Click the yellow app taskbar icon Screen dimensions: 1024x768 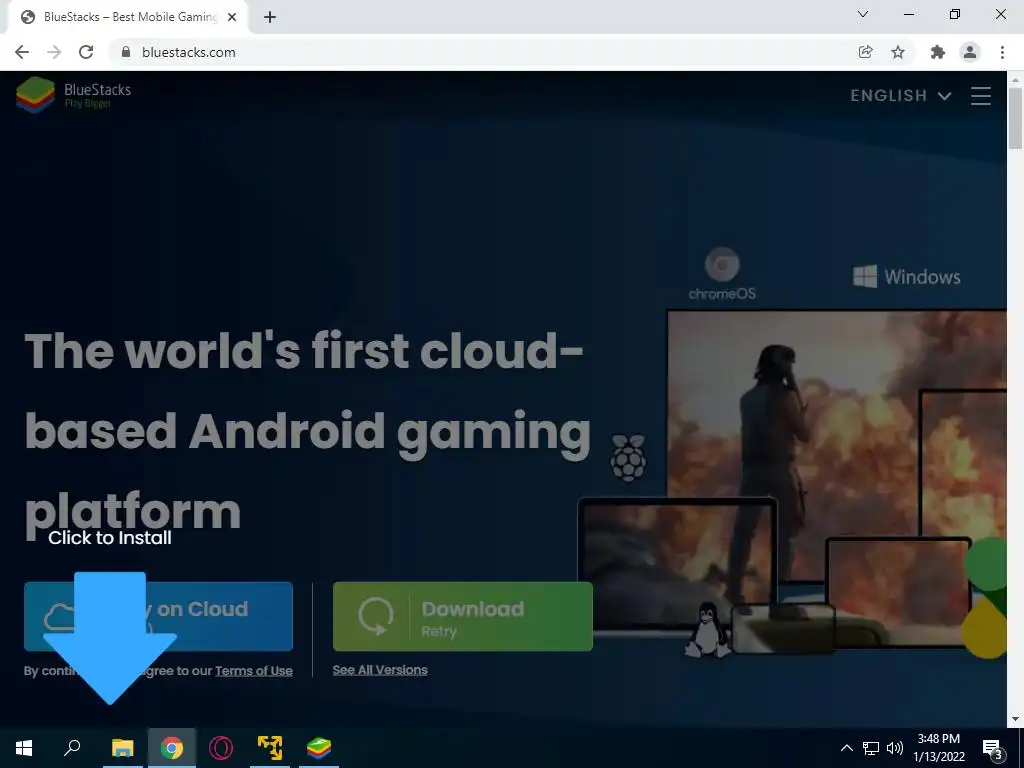click(270, 748)
